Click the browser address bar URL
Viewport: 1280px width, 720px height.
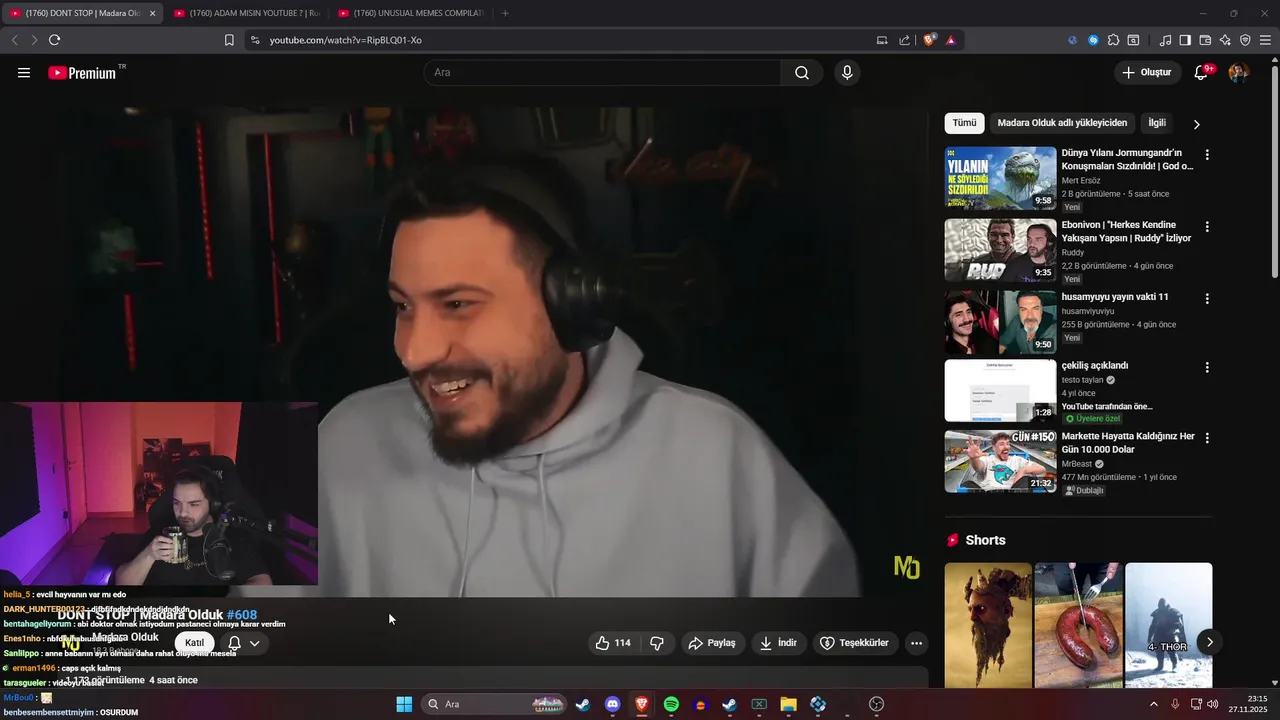[345, 40]
